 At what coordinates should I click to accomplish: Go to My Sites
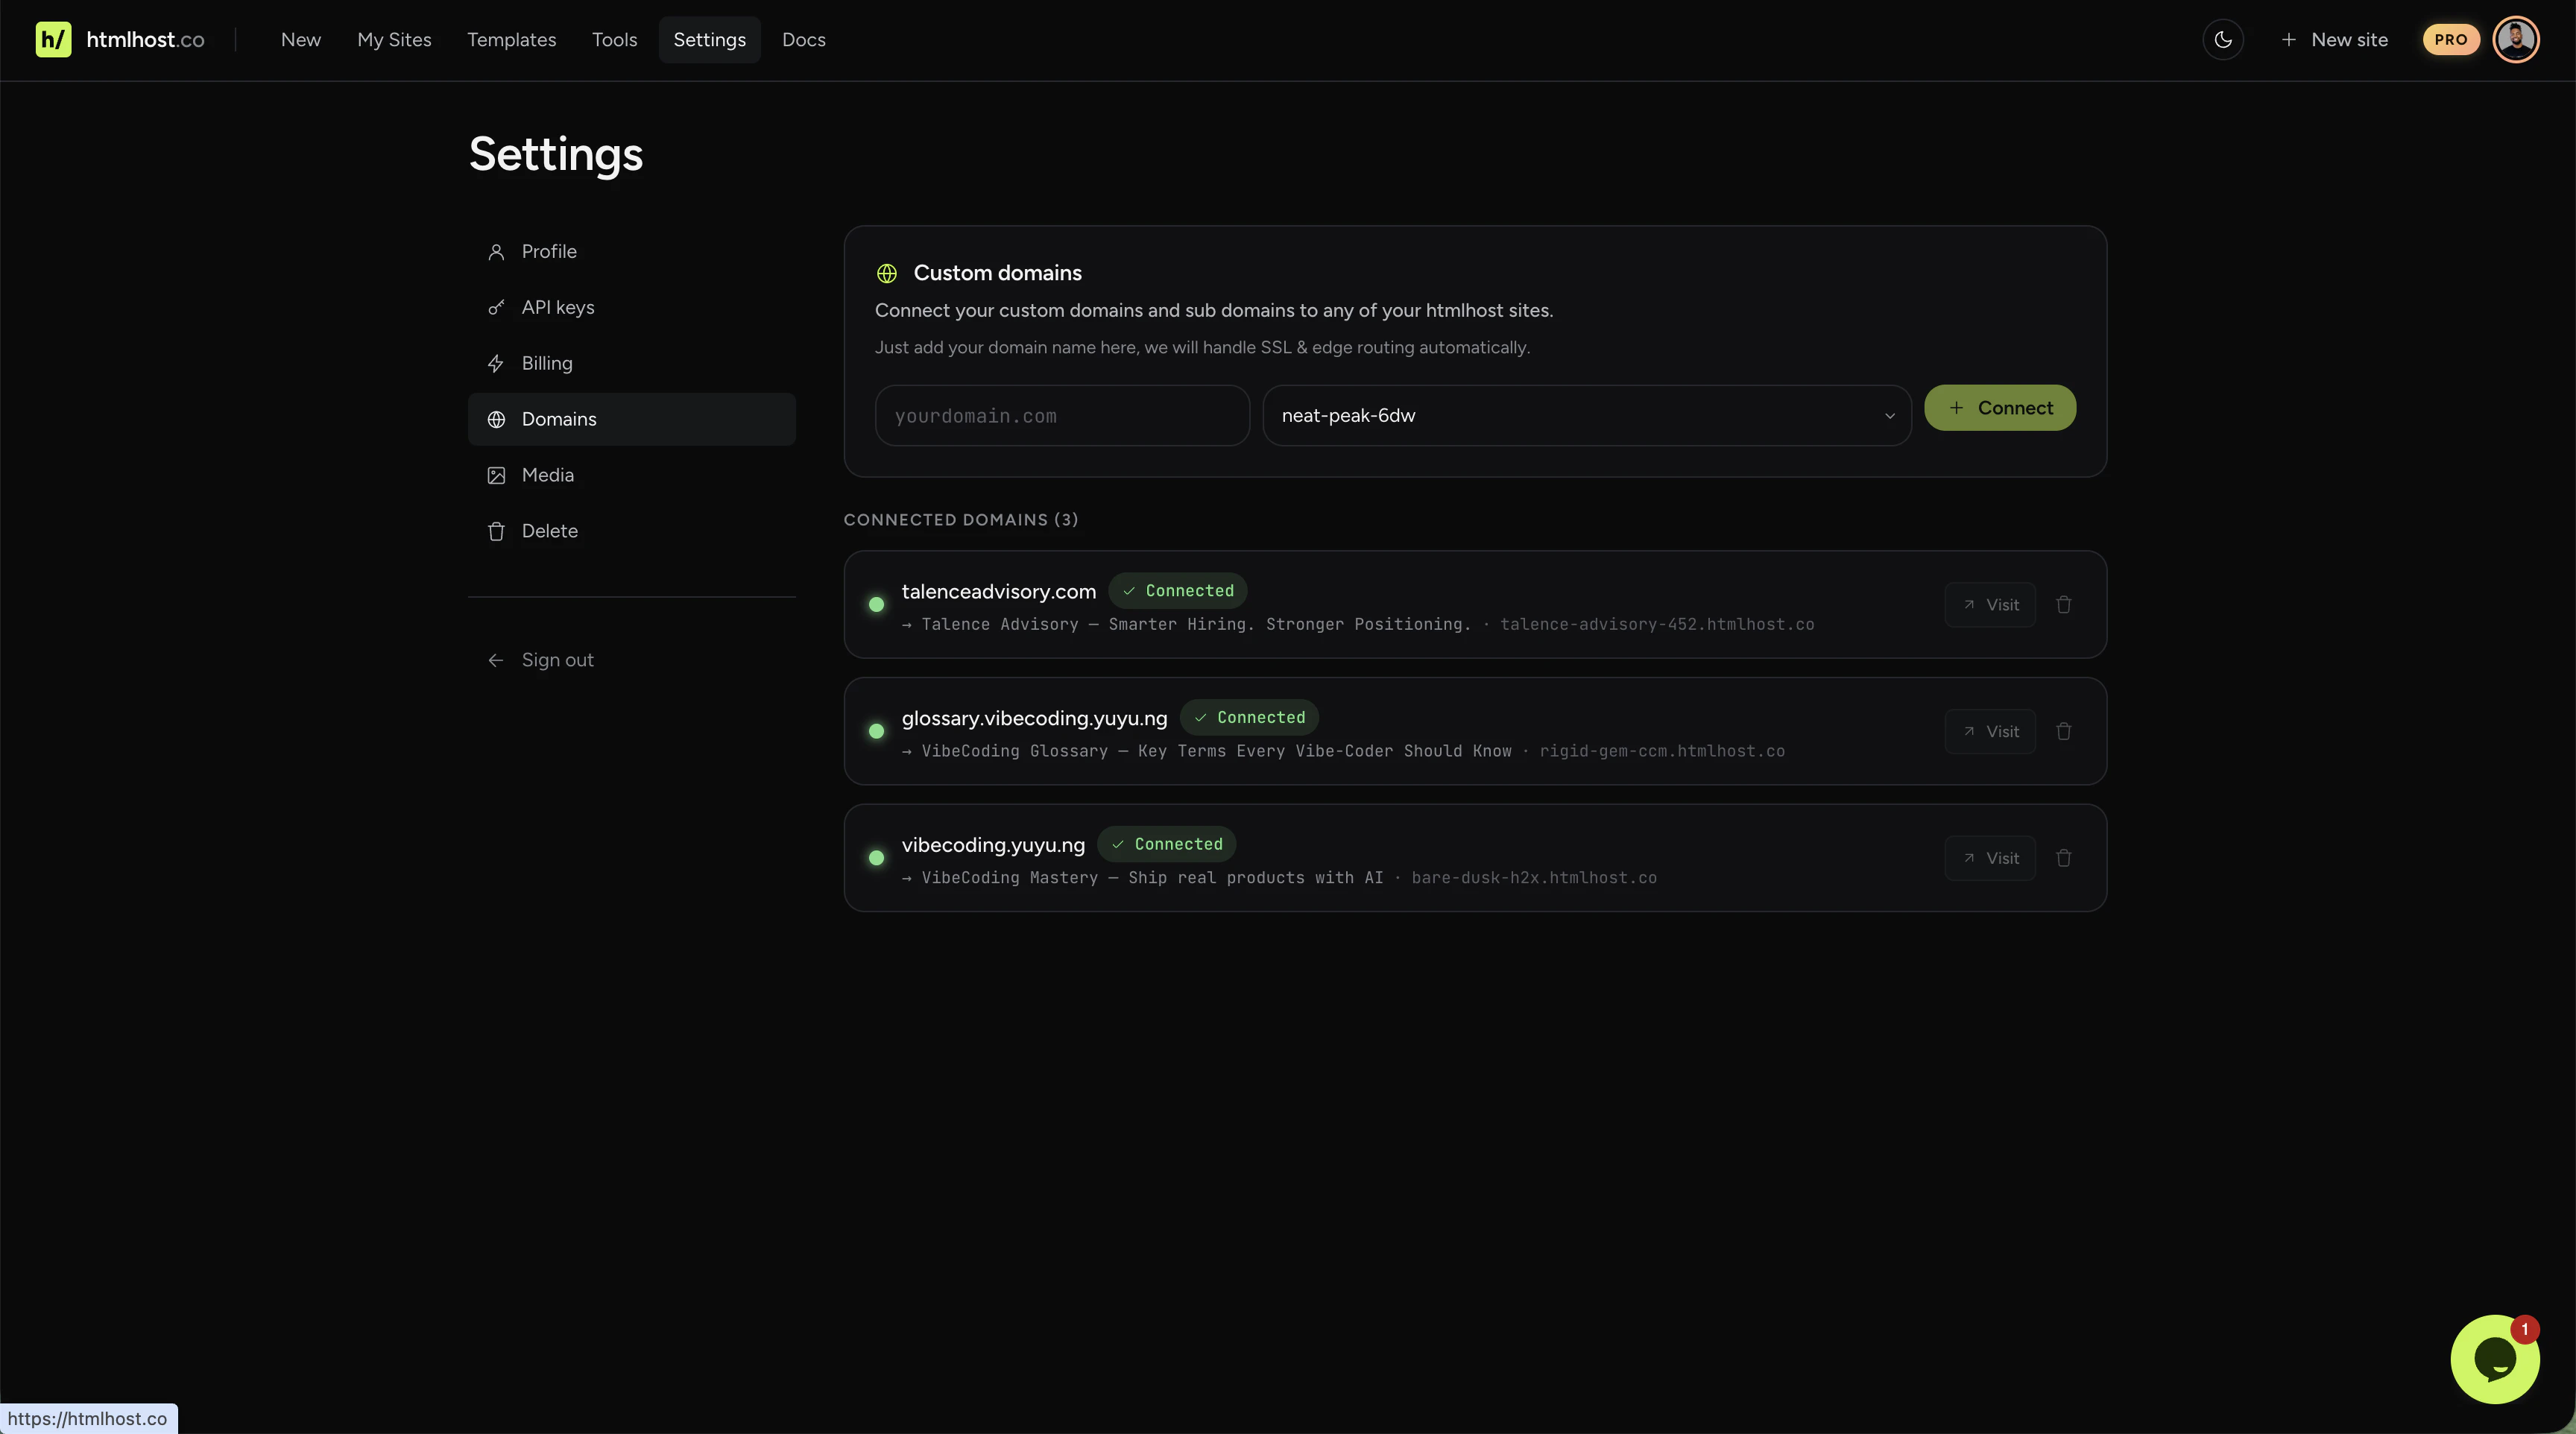tap(394, 40)
